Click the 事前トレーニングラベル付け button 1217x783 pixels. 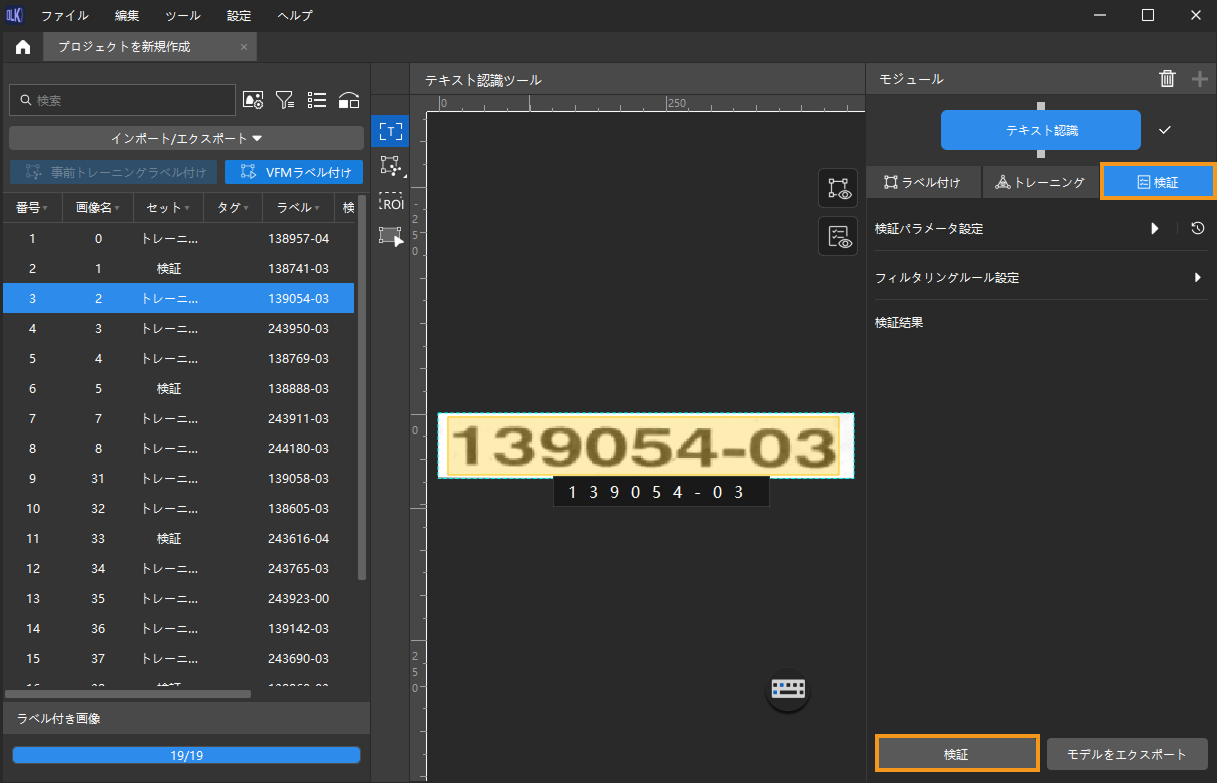[x=114, y=172]
